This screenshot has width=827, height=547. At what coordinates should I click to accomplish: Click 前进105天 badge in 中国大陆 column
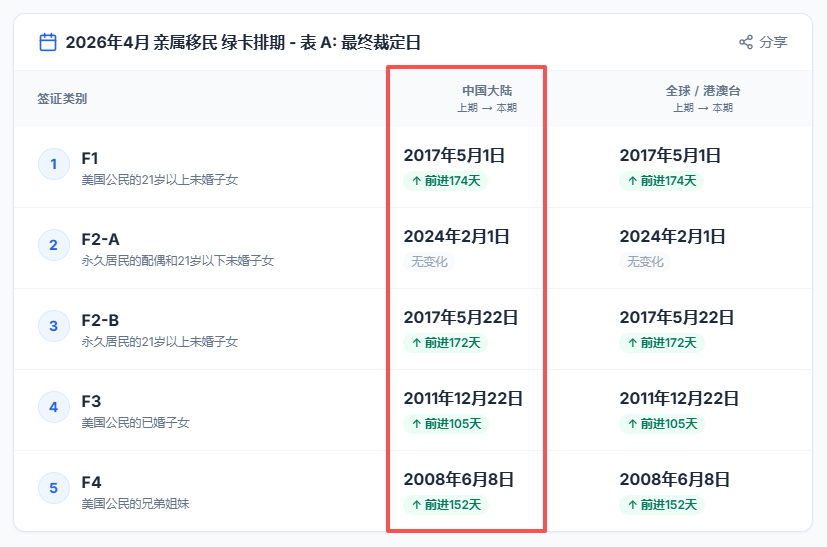pyautogui.click(x=446, y=424)
